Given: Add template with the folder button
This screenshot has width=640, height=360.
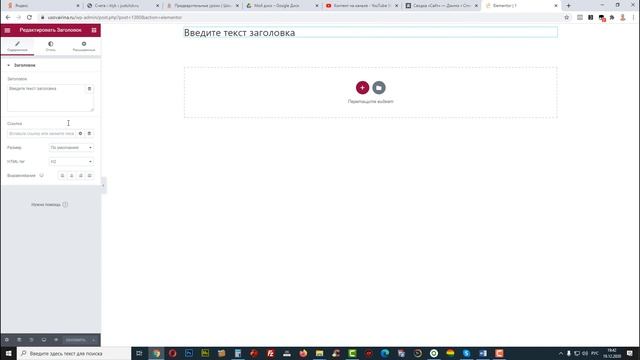Looking at the screenshot, I should [379, 87].
